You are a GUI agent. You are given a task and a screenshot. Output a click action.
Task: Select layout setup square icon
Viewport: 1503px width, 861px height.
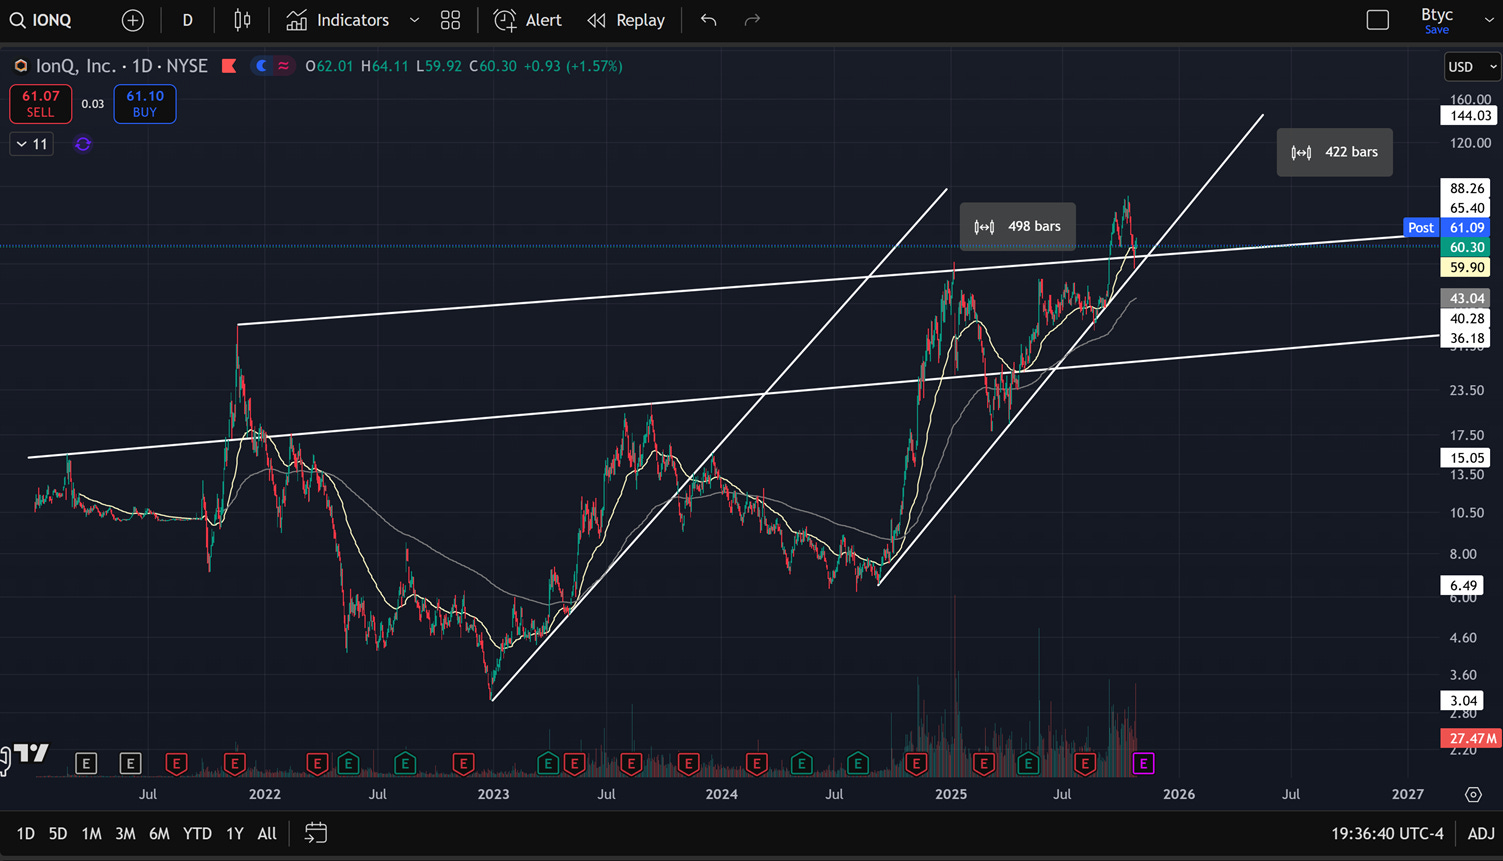1378,20
